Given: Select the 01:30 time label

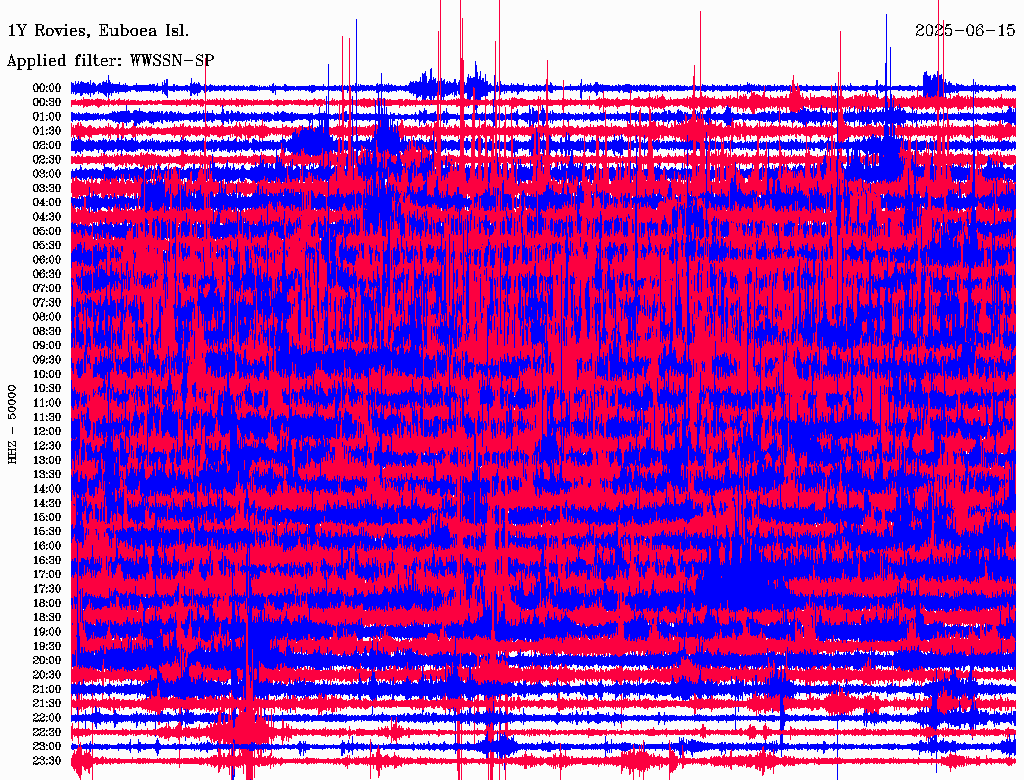Looking at the screenshot, I should pos(47,131).
